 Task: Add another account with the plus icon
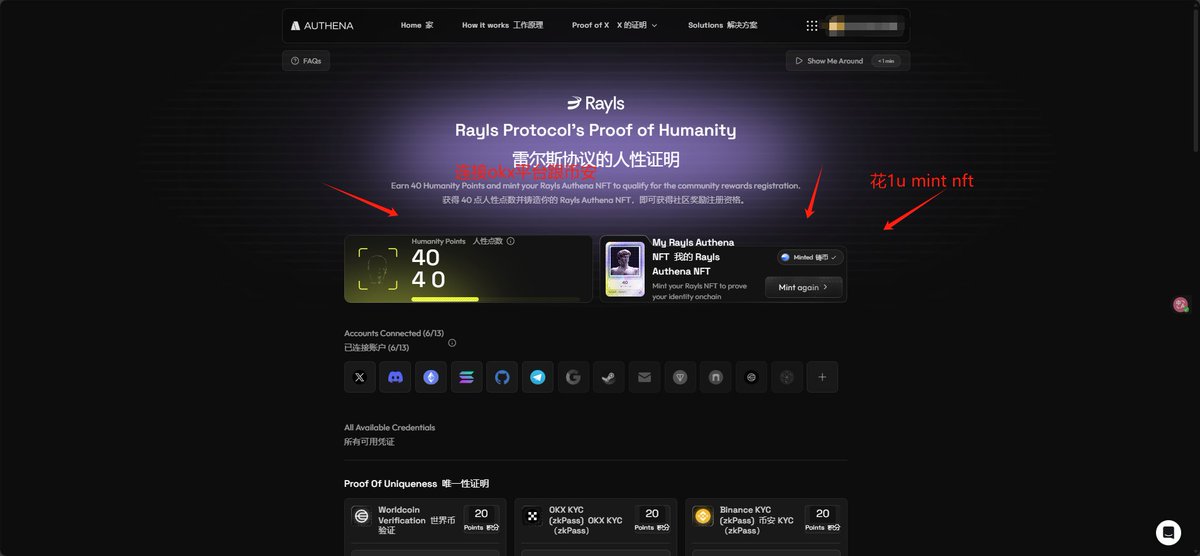tap(822, 377)
